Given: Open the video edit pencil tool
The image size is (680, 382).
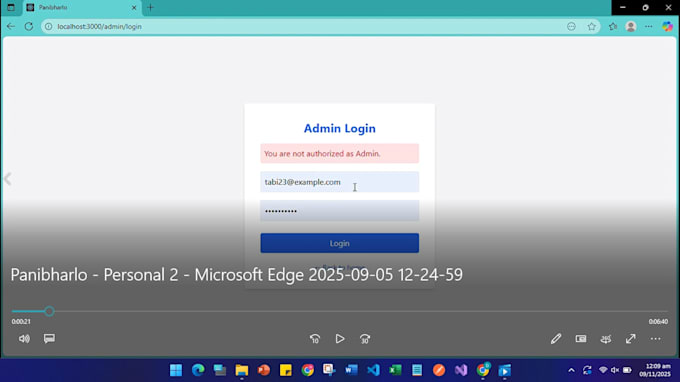Looking at the screenshot, I should pos(556,339).
